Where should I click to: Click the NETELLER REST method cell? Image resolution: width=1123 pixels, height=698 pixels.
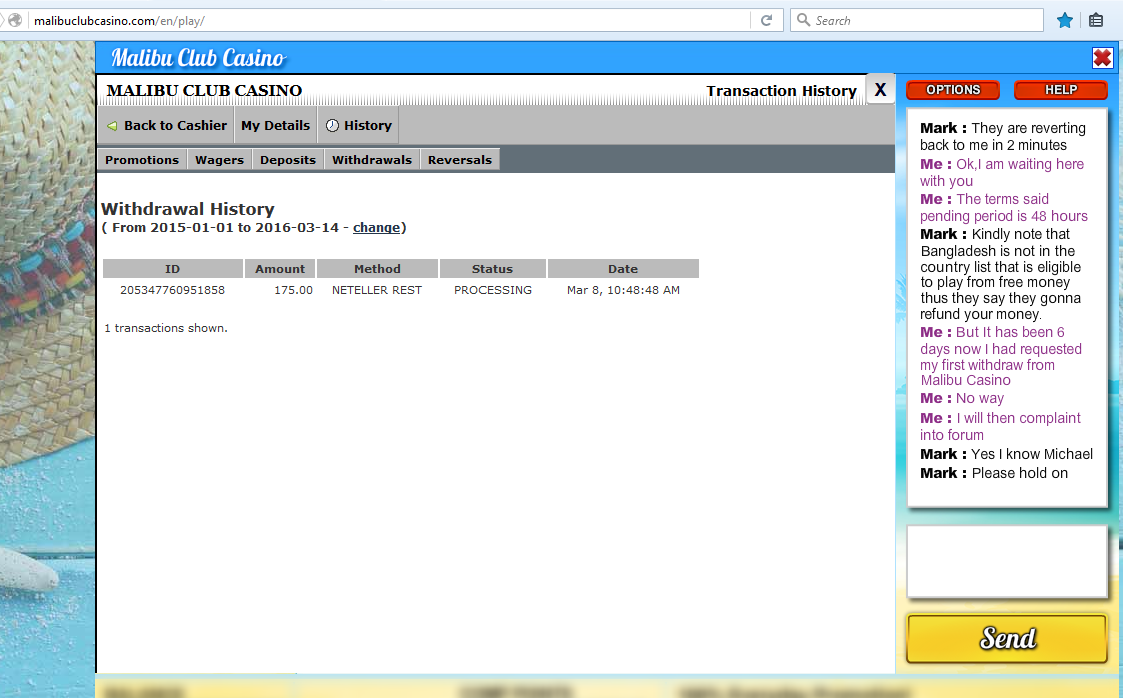point(377,290)
